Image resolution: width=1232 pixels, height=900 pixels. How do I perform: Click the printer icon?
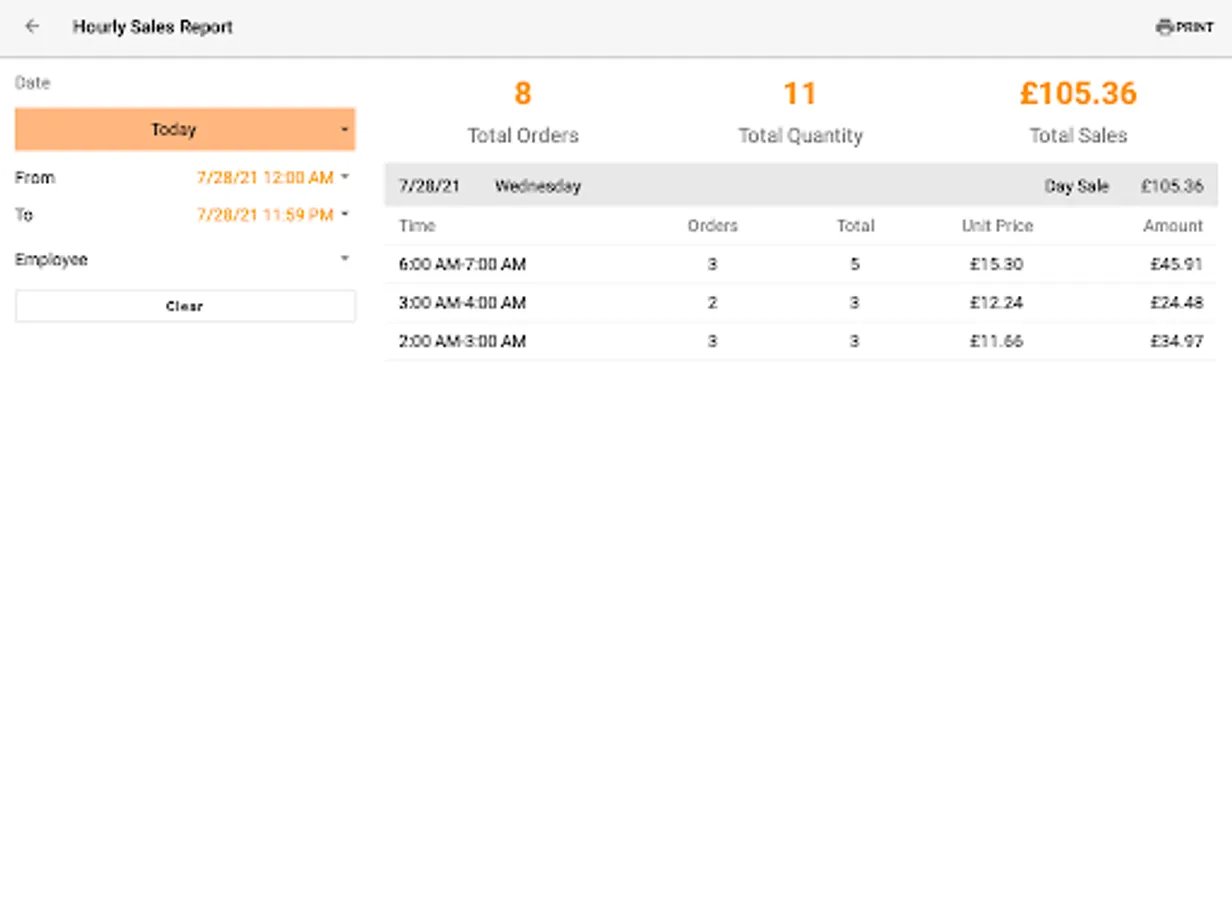point(1164,27)
